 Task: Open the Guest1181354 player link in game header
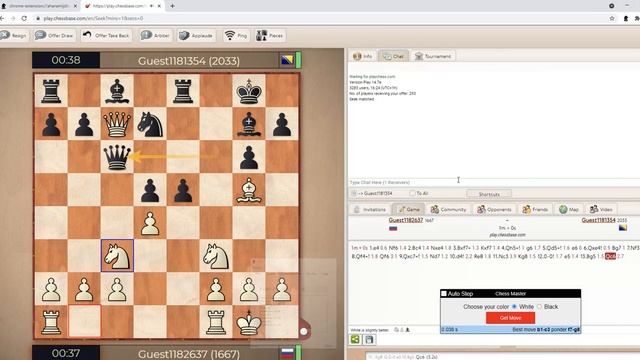point(598,220)
